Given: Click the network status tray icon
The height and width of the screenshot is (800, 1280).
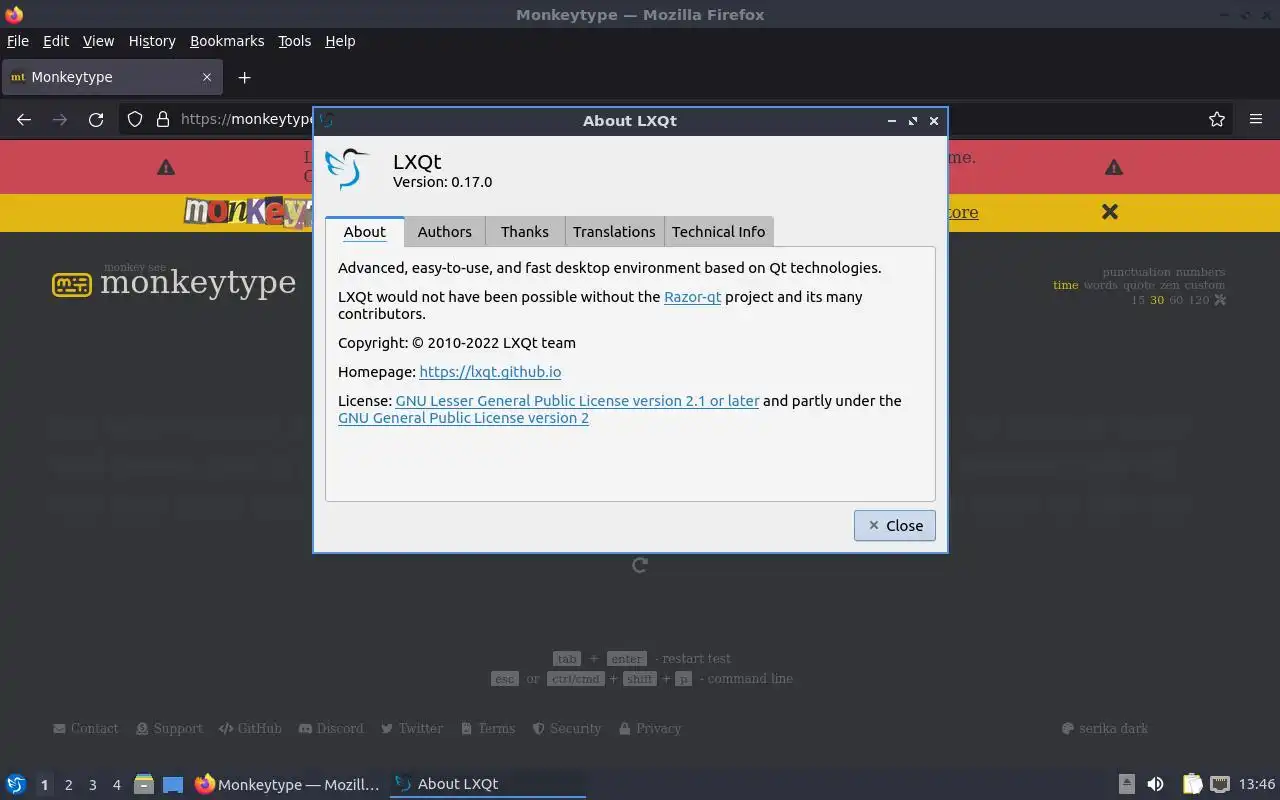Looking at the screenshot, I should pyautogui.click(x=1220, y=784).
